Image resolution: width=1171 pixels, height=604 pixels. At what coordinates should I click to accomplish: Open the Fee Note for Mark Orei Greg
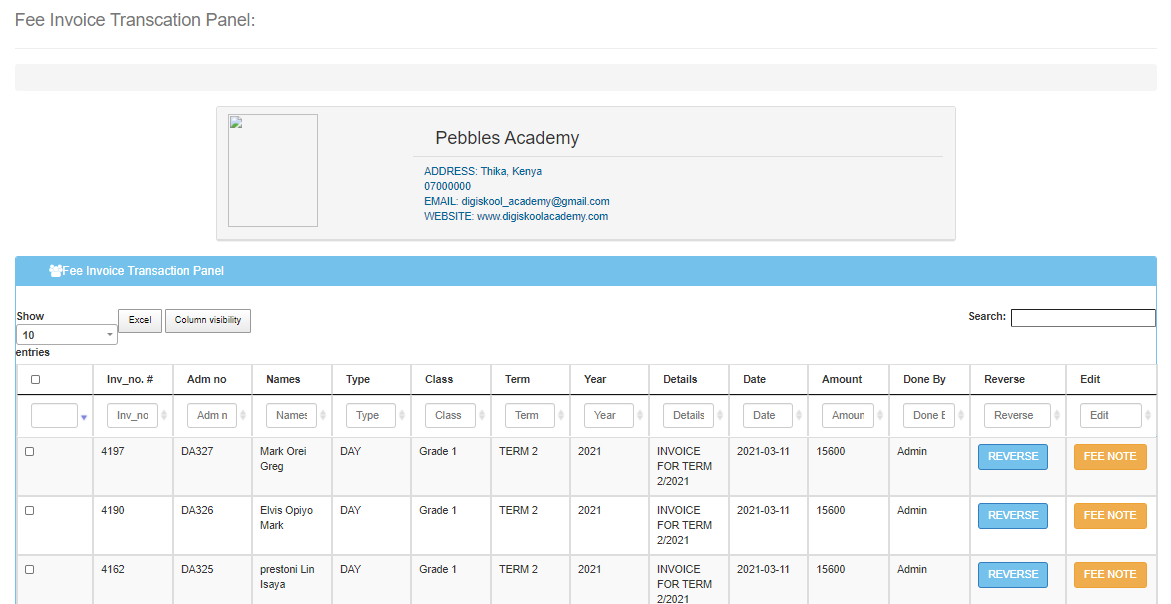pyautogui.click(x=1109, y=457)
